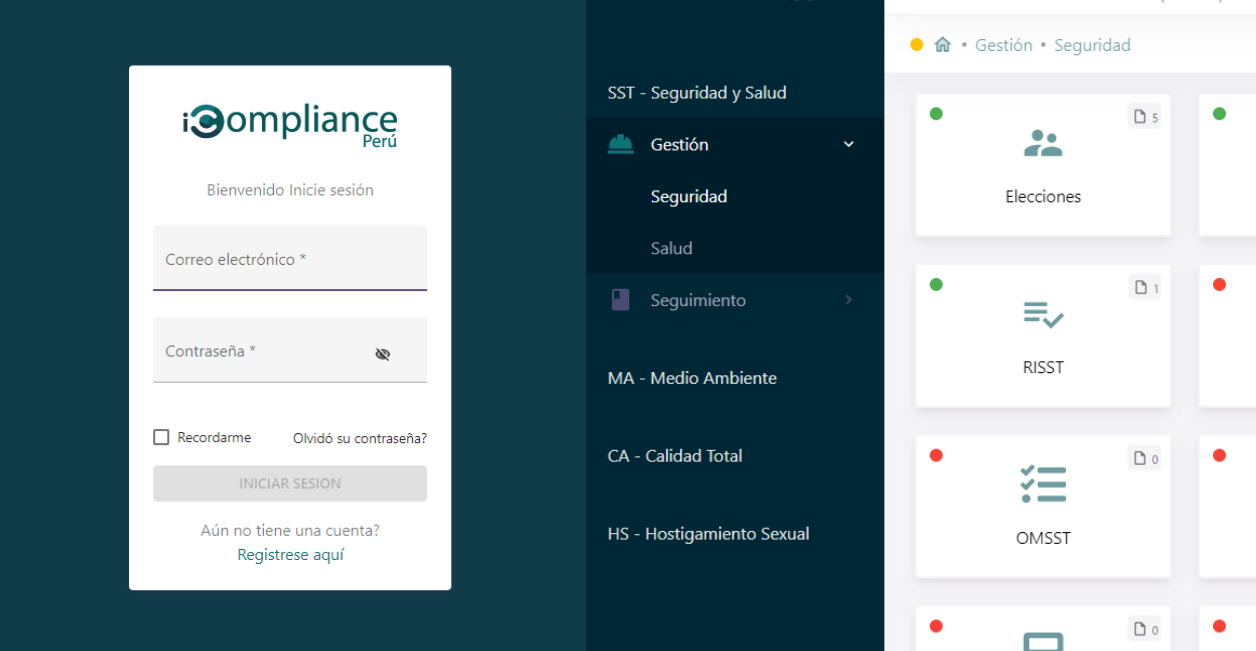The height and width of the screenshot is (651, 1256).
Task: Open HS - Hostigamiento Sexual section
Action: 708,534
